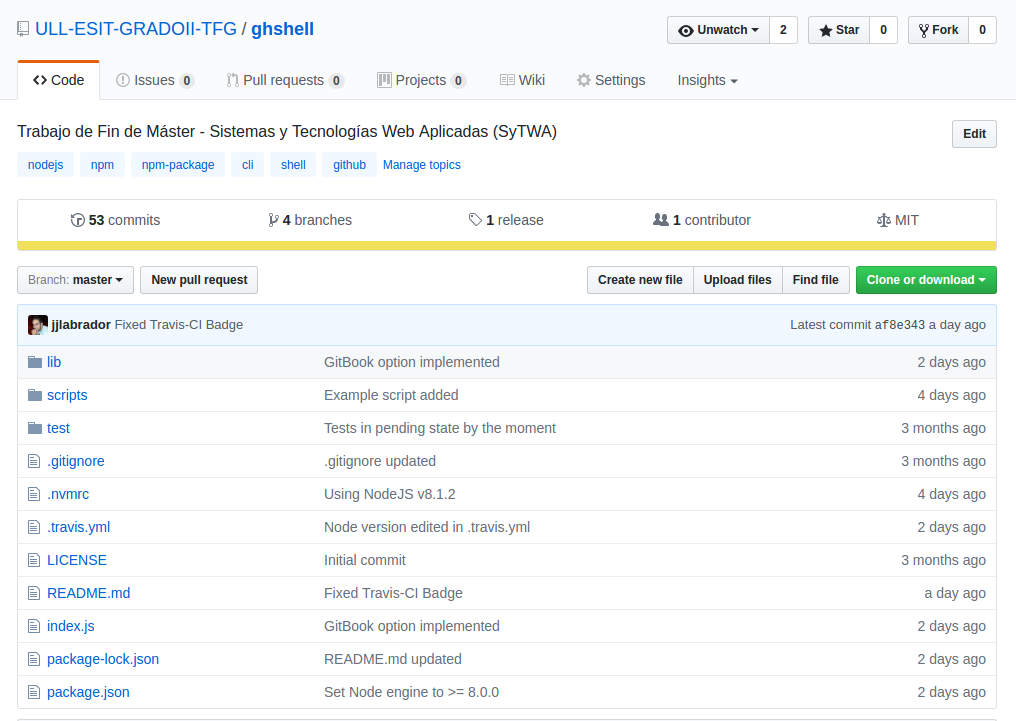The height and width of the screenshot is (721, 1016).
Task: Open the Issues tab
Action: [155, 80]
